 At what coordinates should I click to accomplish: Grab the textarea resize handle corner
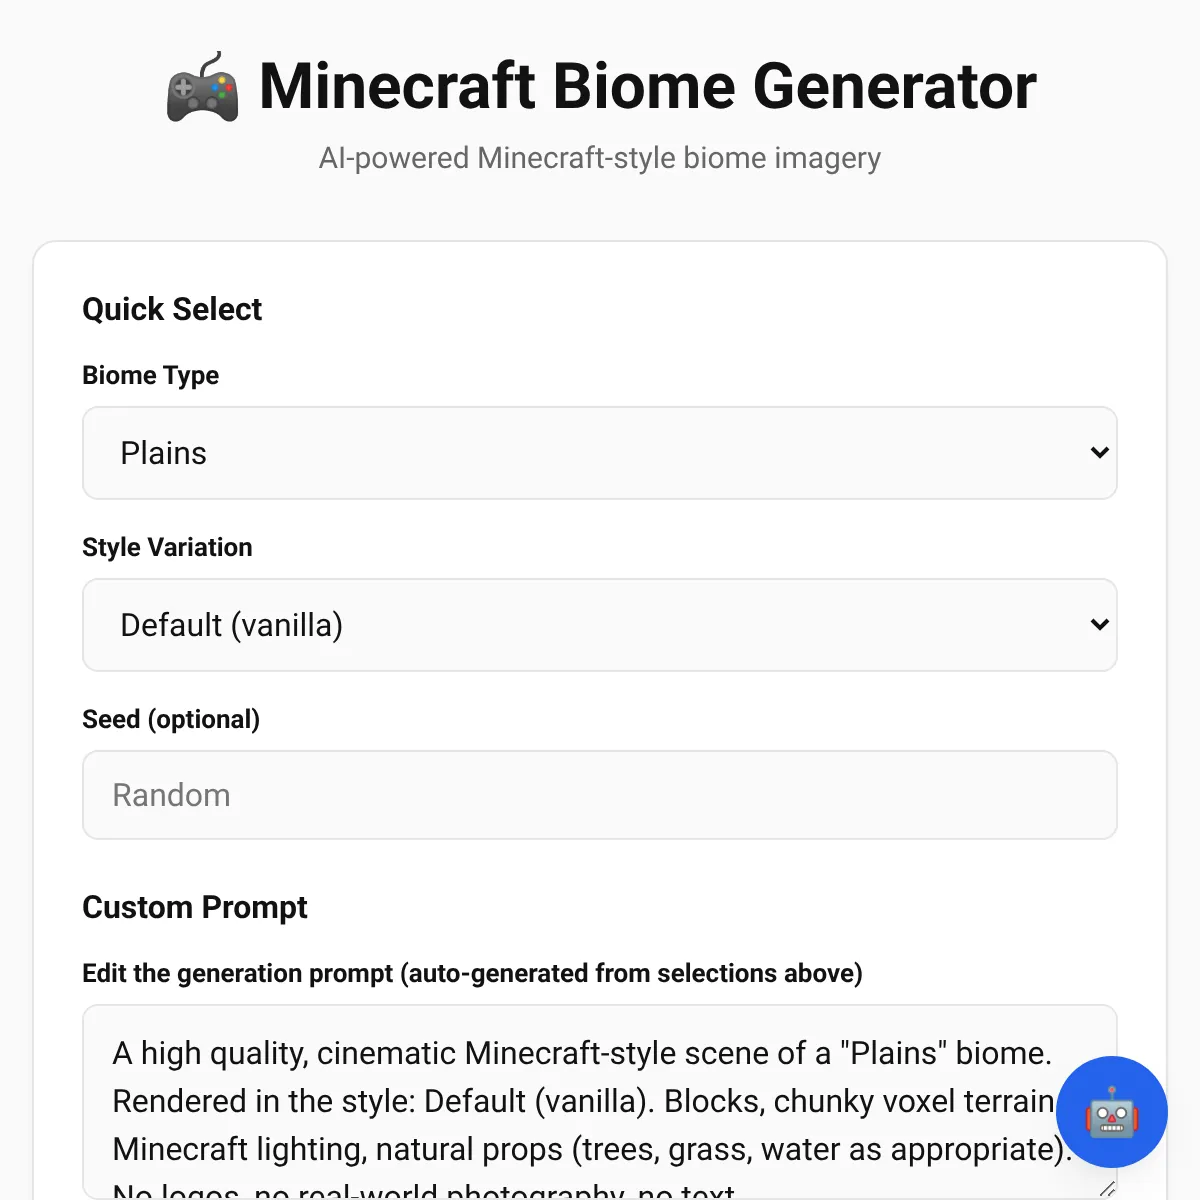[x=1106, y=1189]
